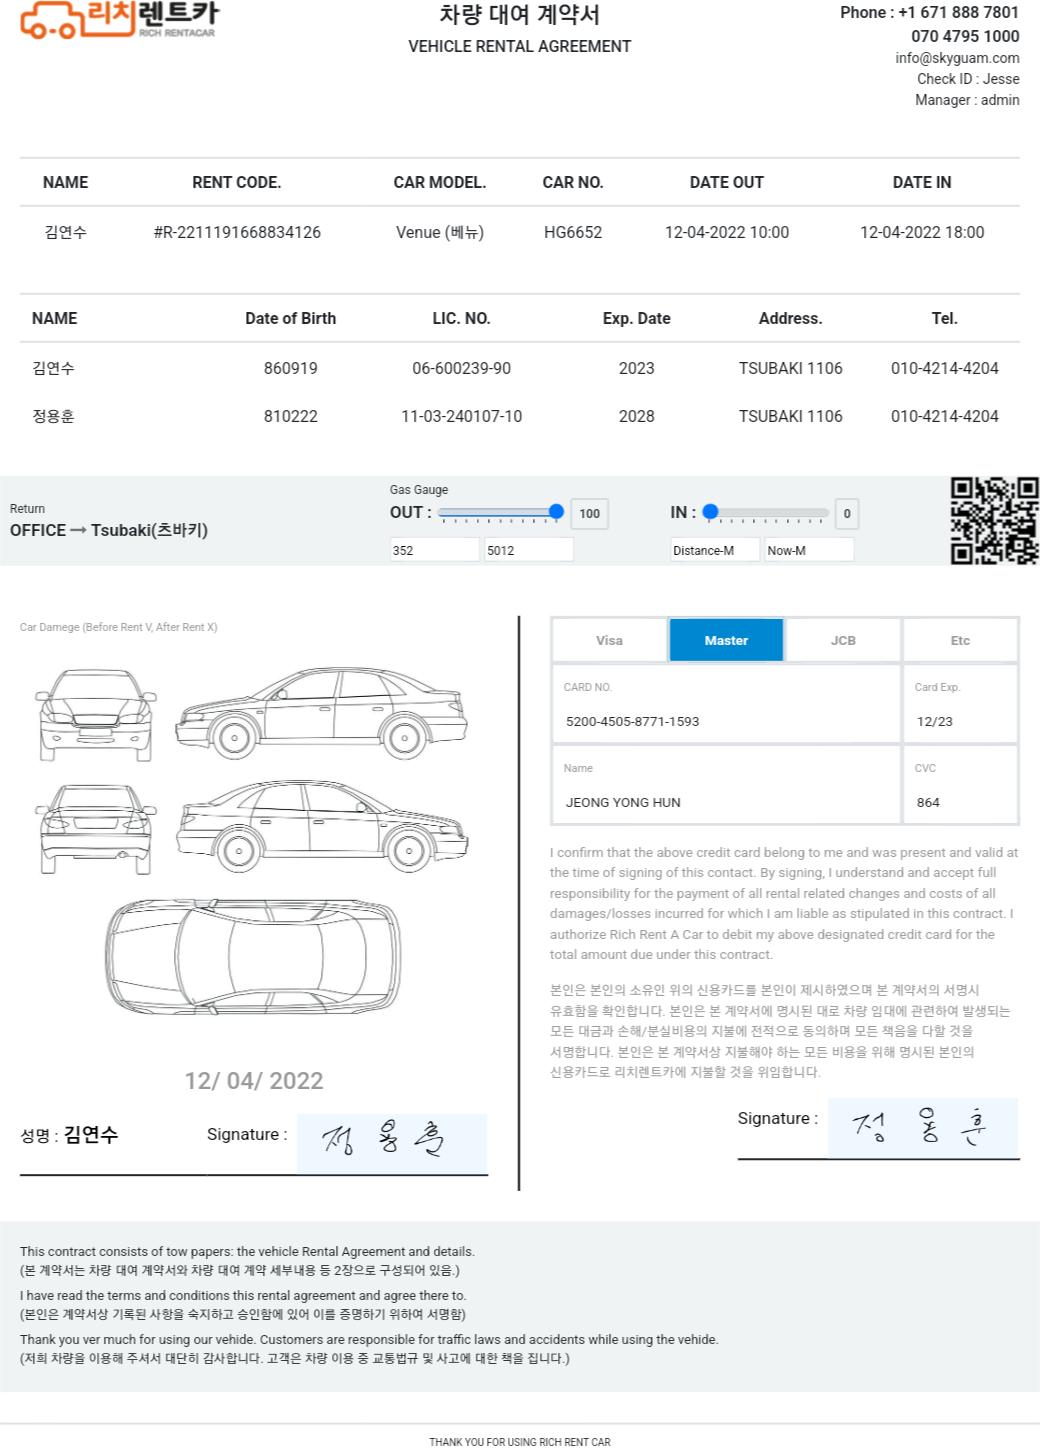Click the renter signature box
The height and width of the screenshot is (1450, 1040).
[x=392, y=1141]
